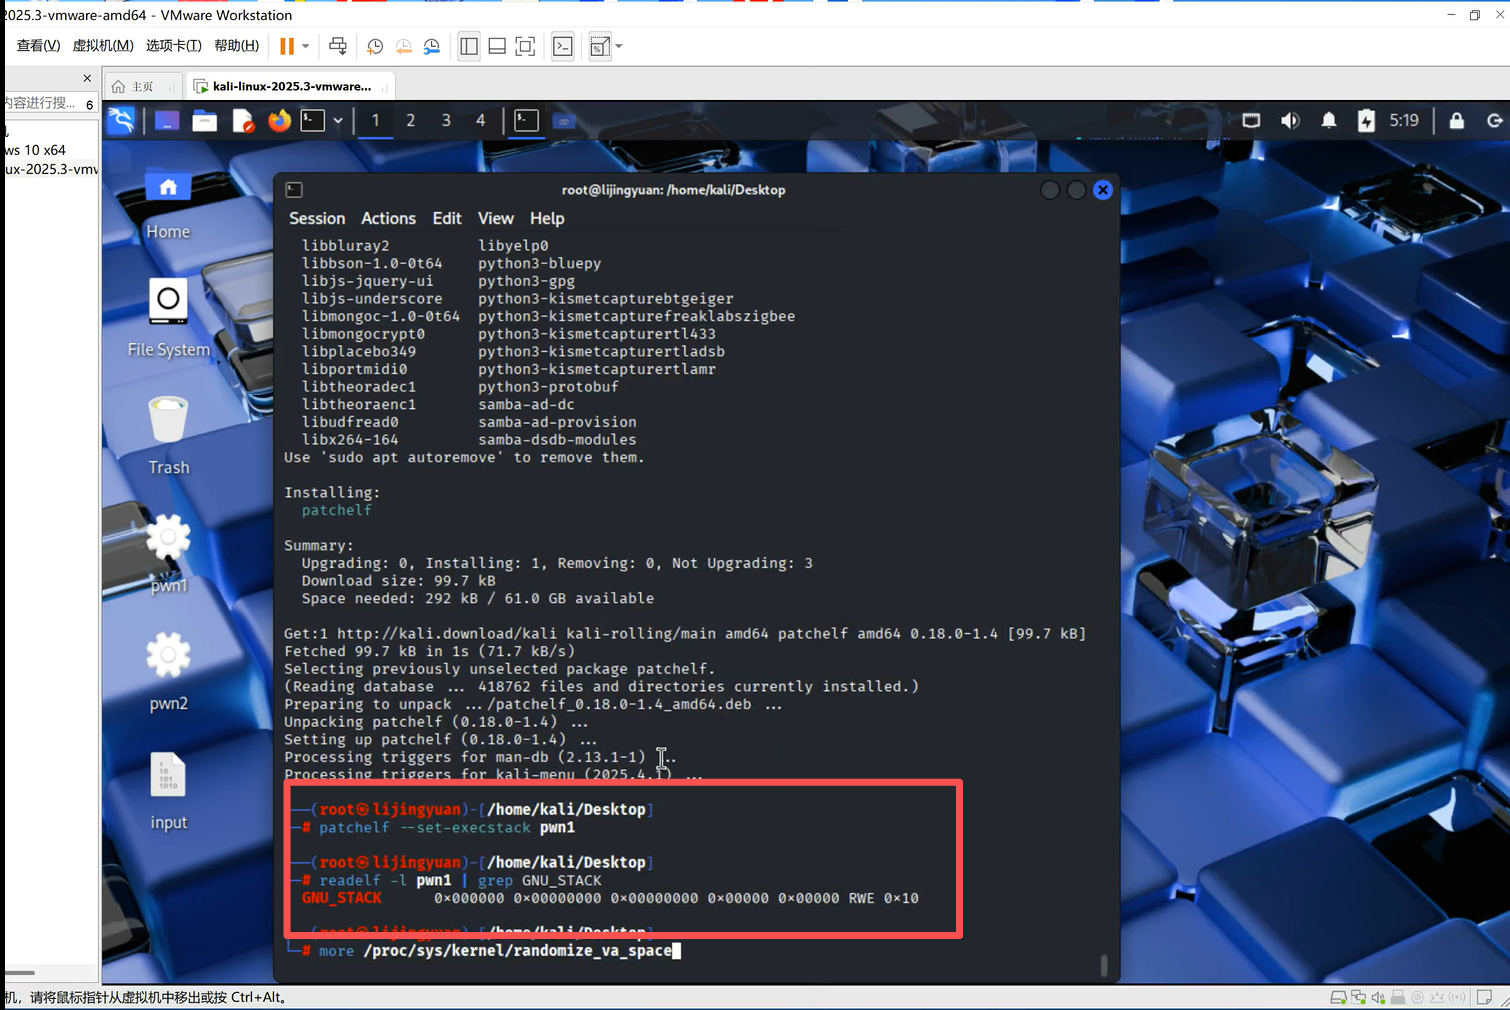Launch the text editor from panel

pos(243,120)
